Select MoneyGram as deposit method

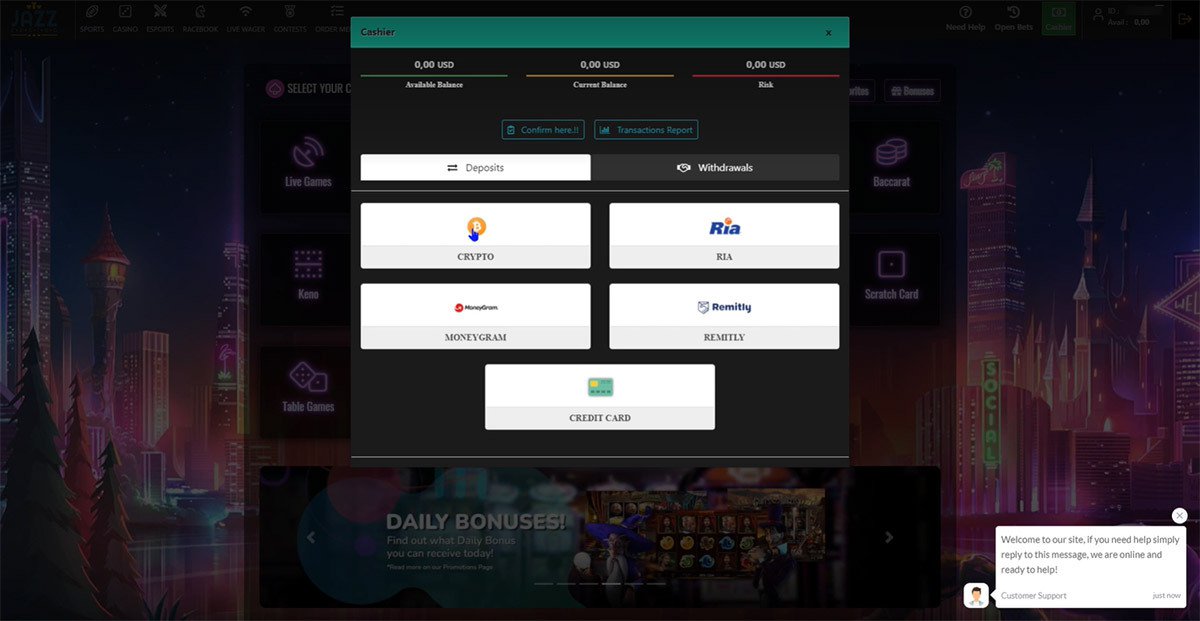(475, 316)
